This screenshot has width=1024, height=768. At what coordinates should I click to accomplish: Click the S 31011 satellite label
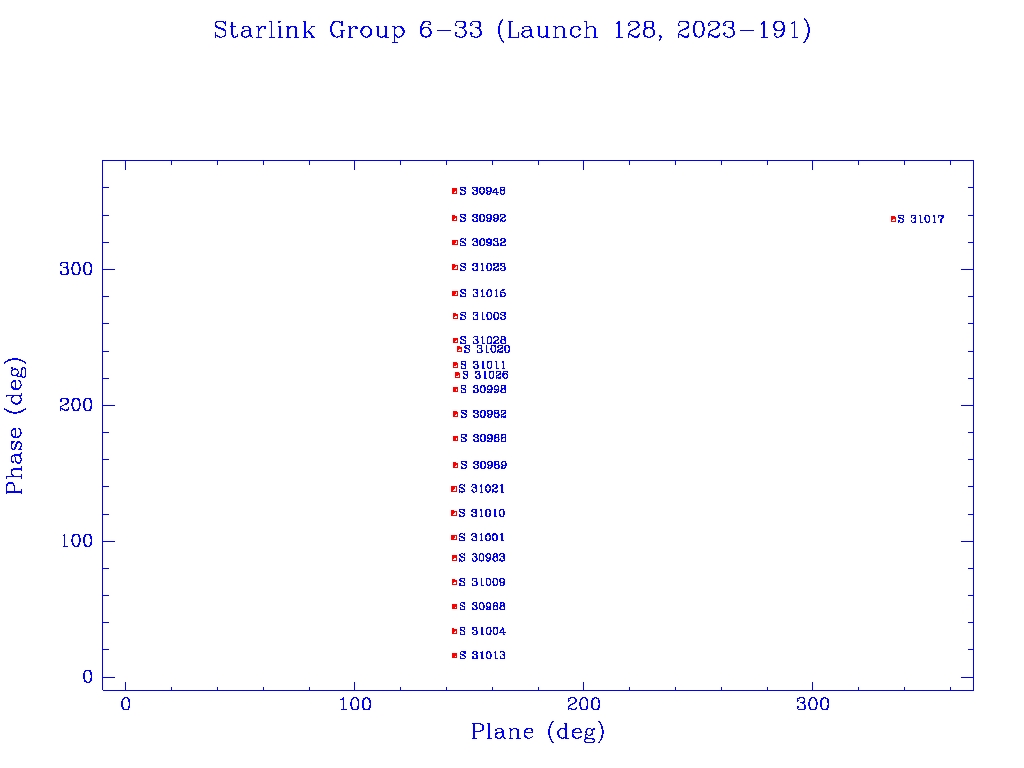483,365
